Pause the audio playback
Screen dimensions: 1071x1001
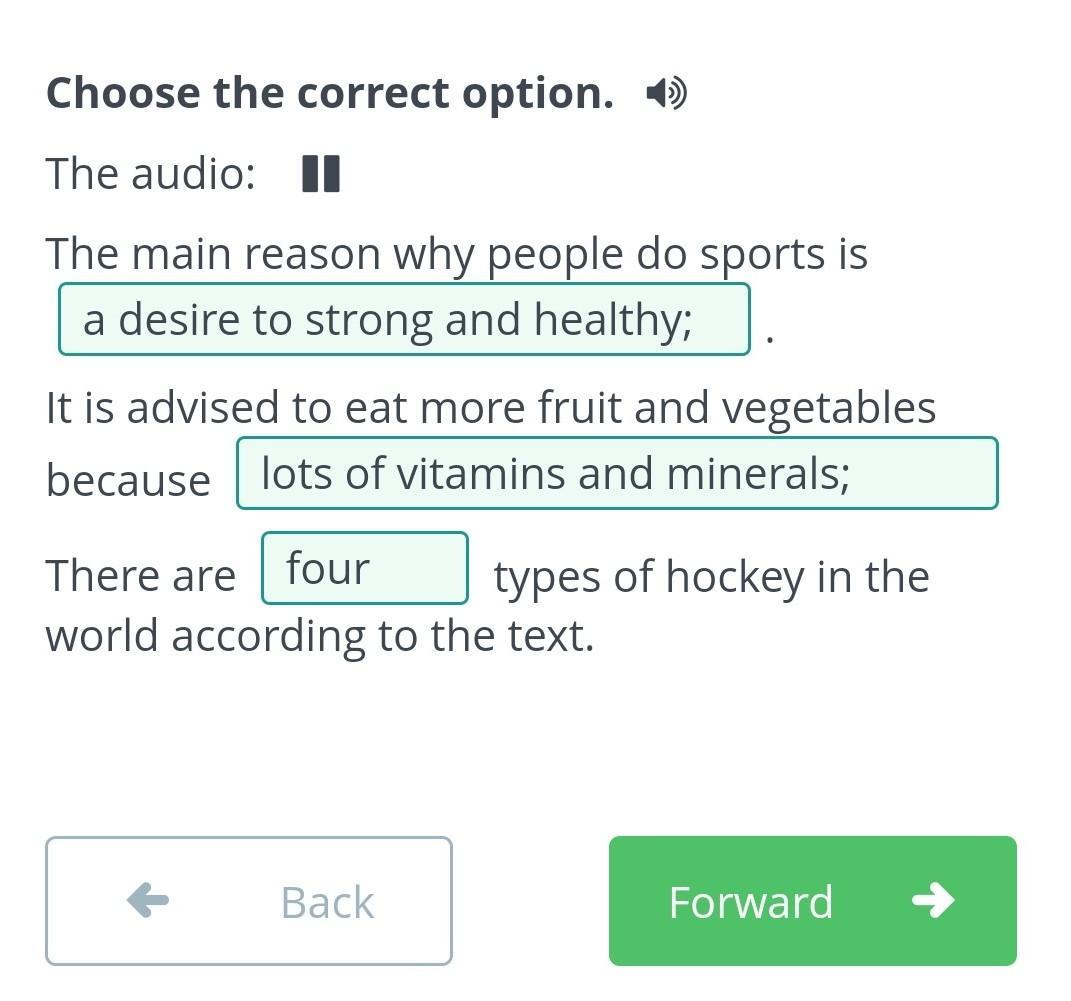(x=321, y=174)
